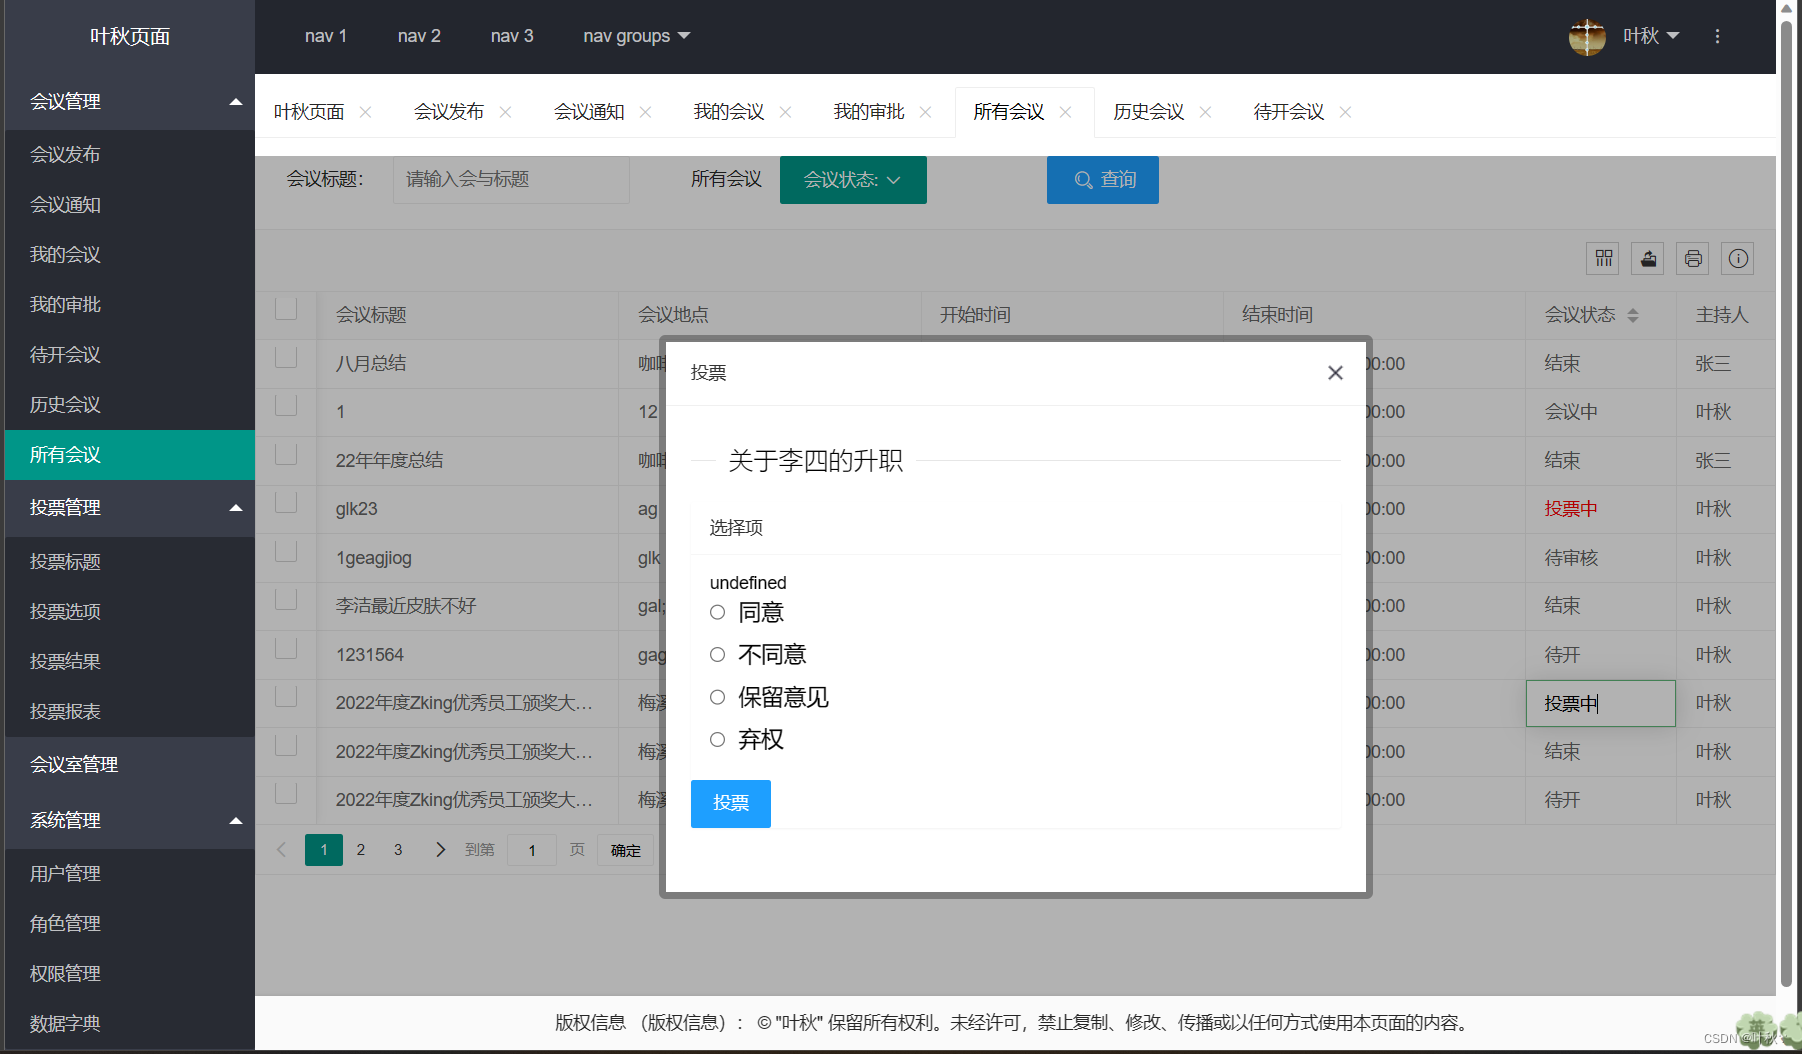The height and width of the screenshot is (1054, 1802).
Task: Click the 查询 search button
Action: click(x=1103, y=180)
